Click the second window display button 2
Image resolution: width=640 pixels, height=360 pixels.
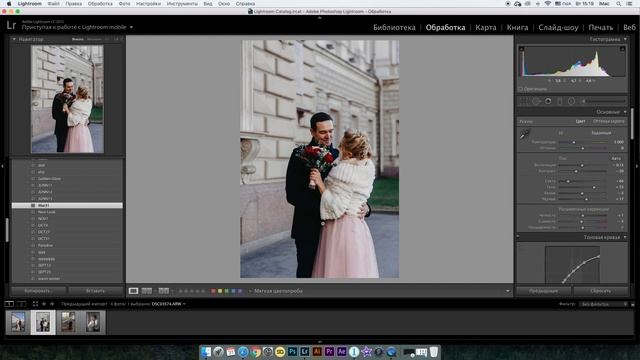click(21, 304)
